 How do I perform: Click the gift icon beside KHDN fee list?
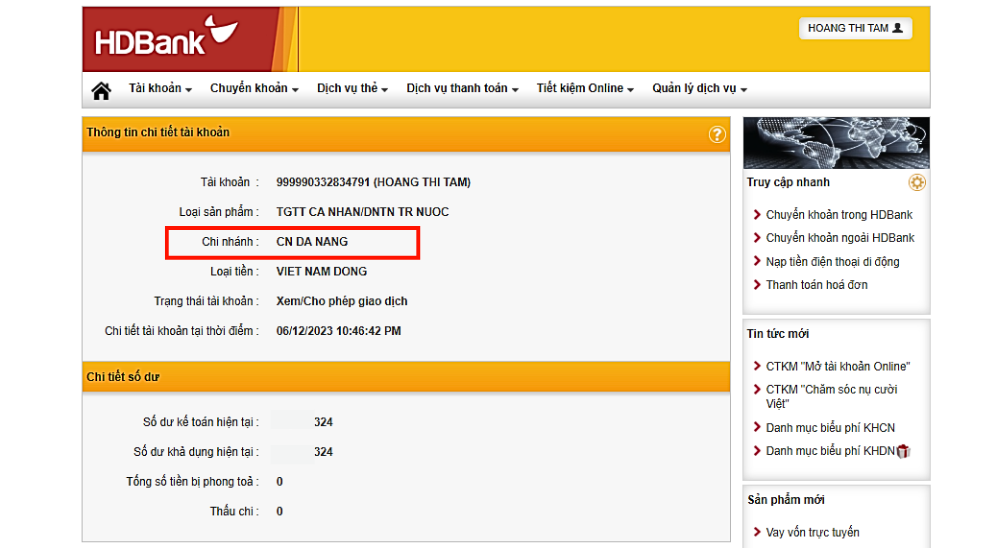(904, 451)
